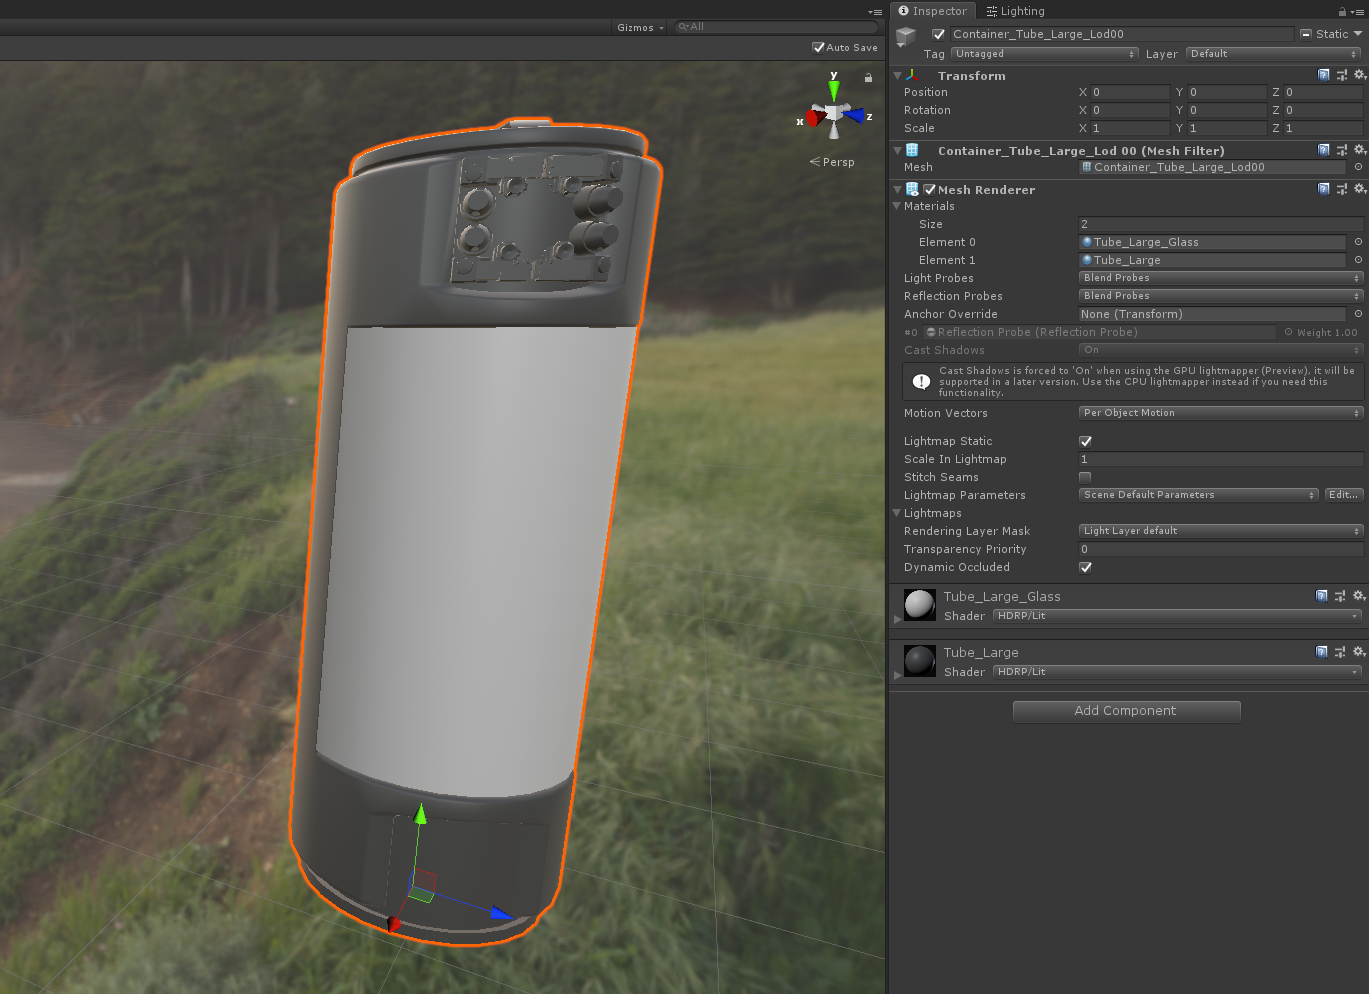Uncheck the Dynamic Occluded option

1085,567
